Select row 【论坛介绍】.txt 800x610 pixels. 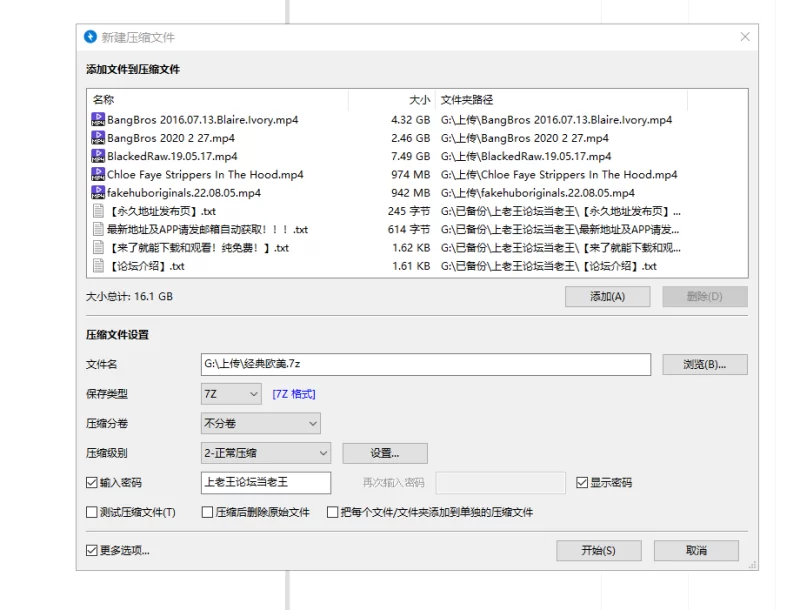[x=417, y=266]
